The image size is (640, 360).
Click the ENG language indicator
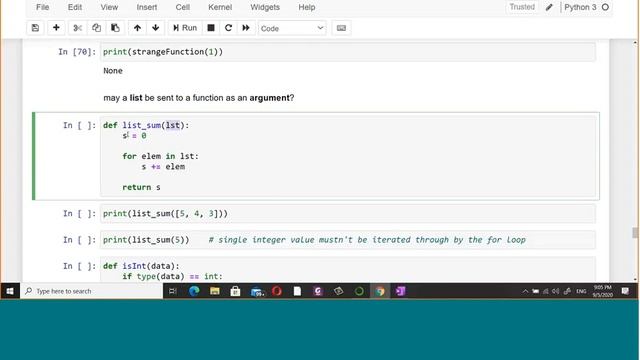click(x=581, y=291)
